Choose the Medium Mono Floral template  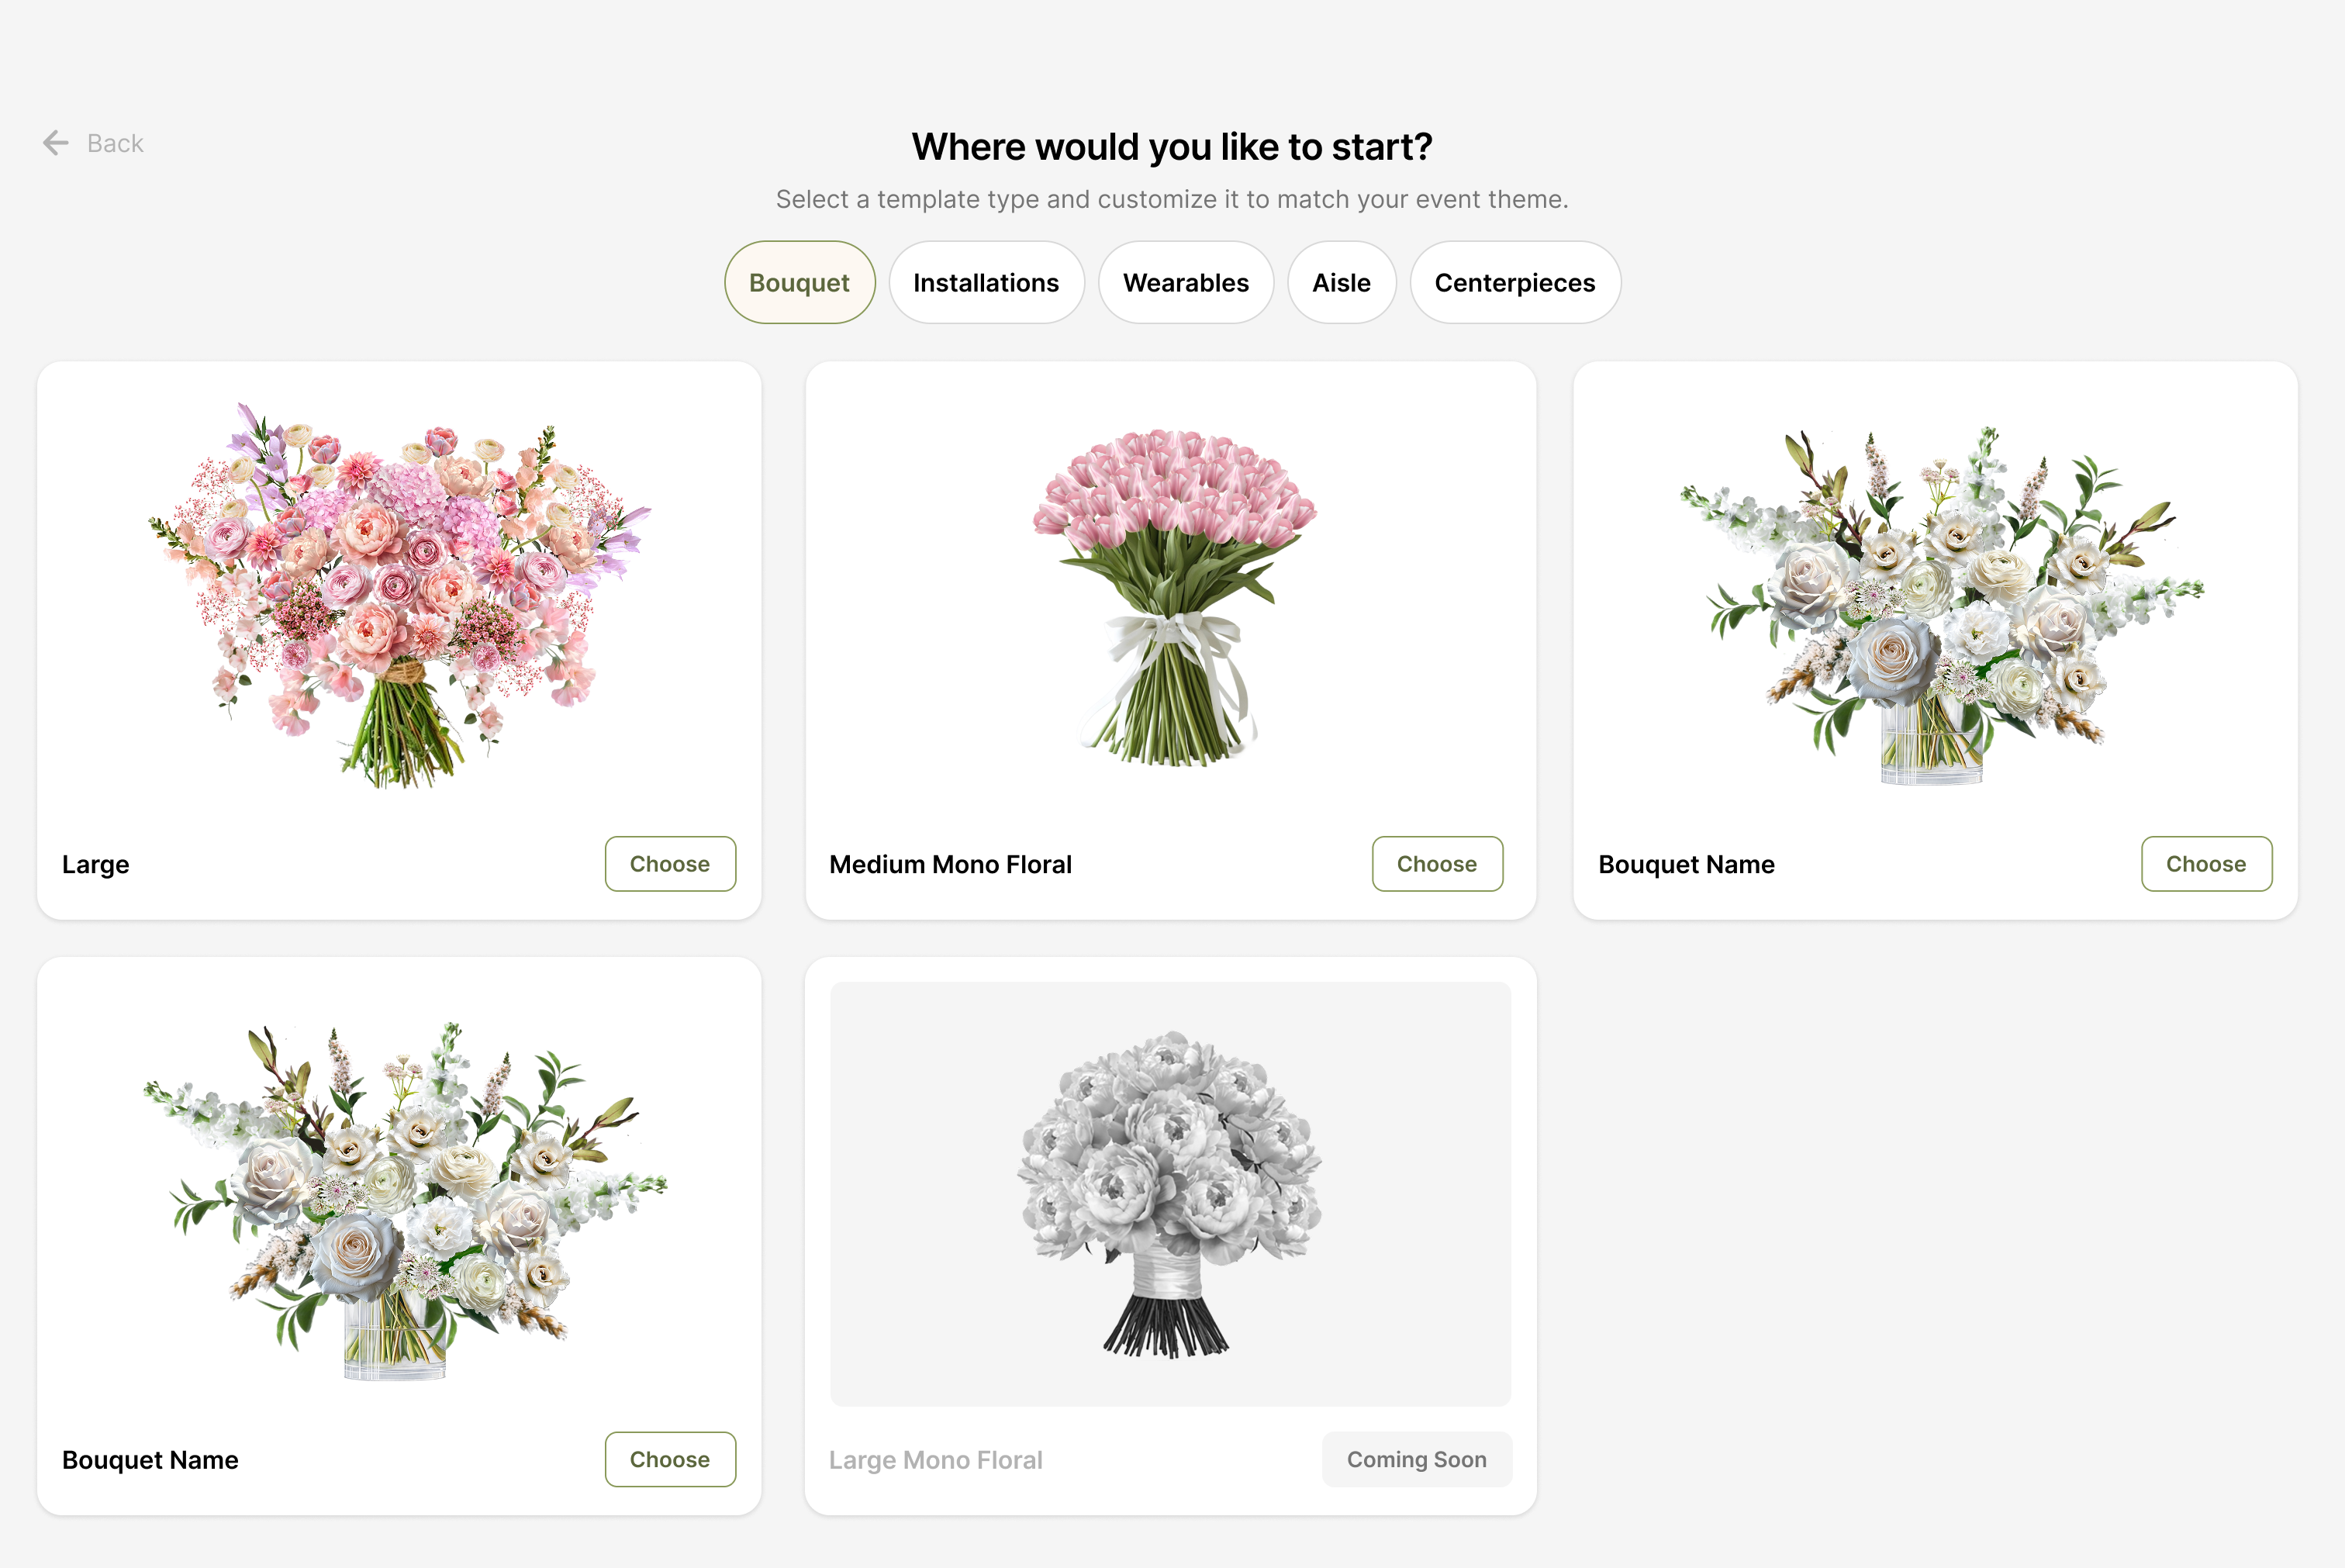(1437, 863)
